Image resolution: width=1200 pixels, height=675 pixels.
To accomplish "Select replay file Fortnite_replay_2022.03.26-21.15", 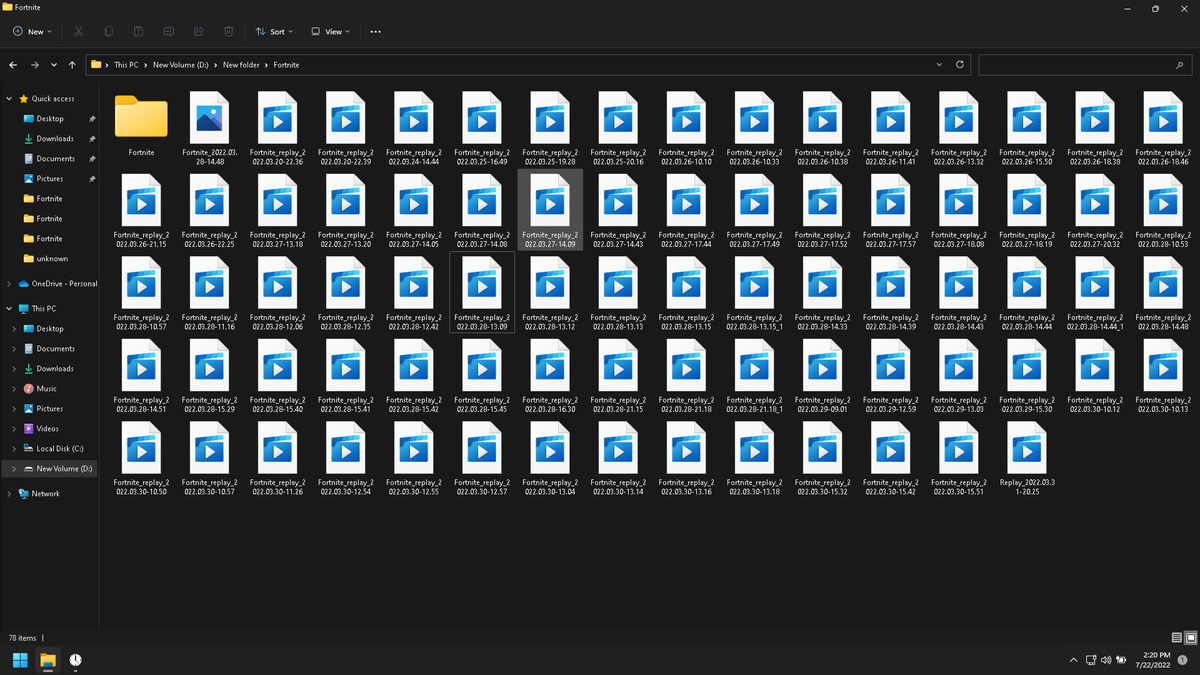I will pos(141,211).
